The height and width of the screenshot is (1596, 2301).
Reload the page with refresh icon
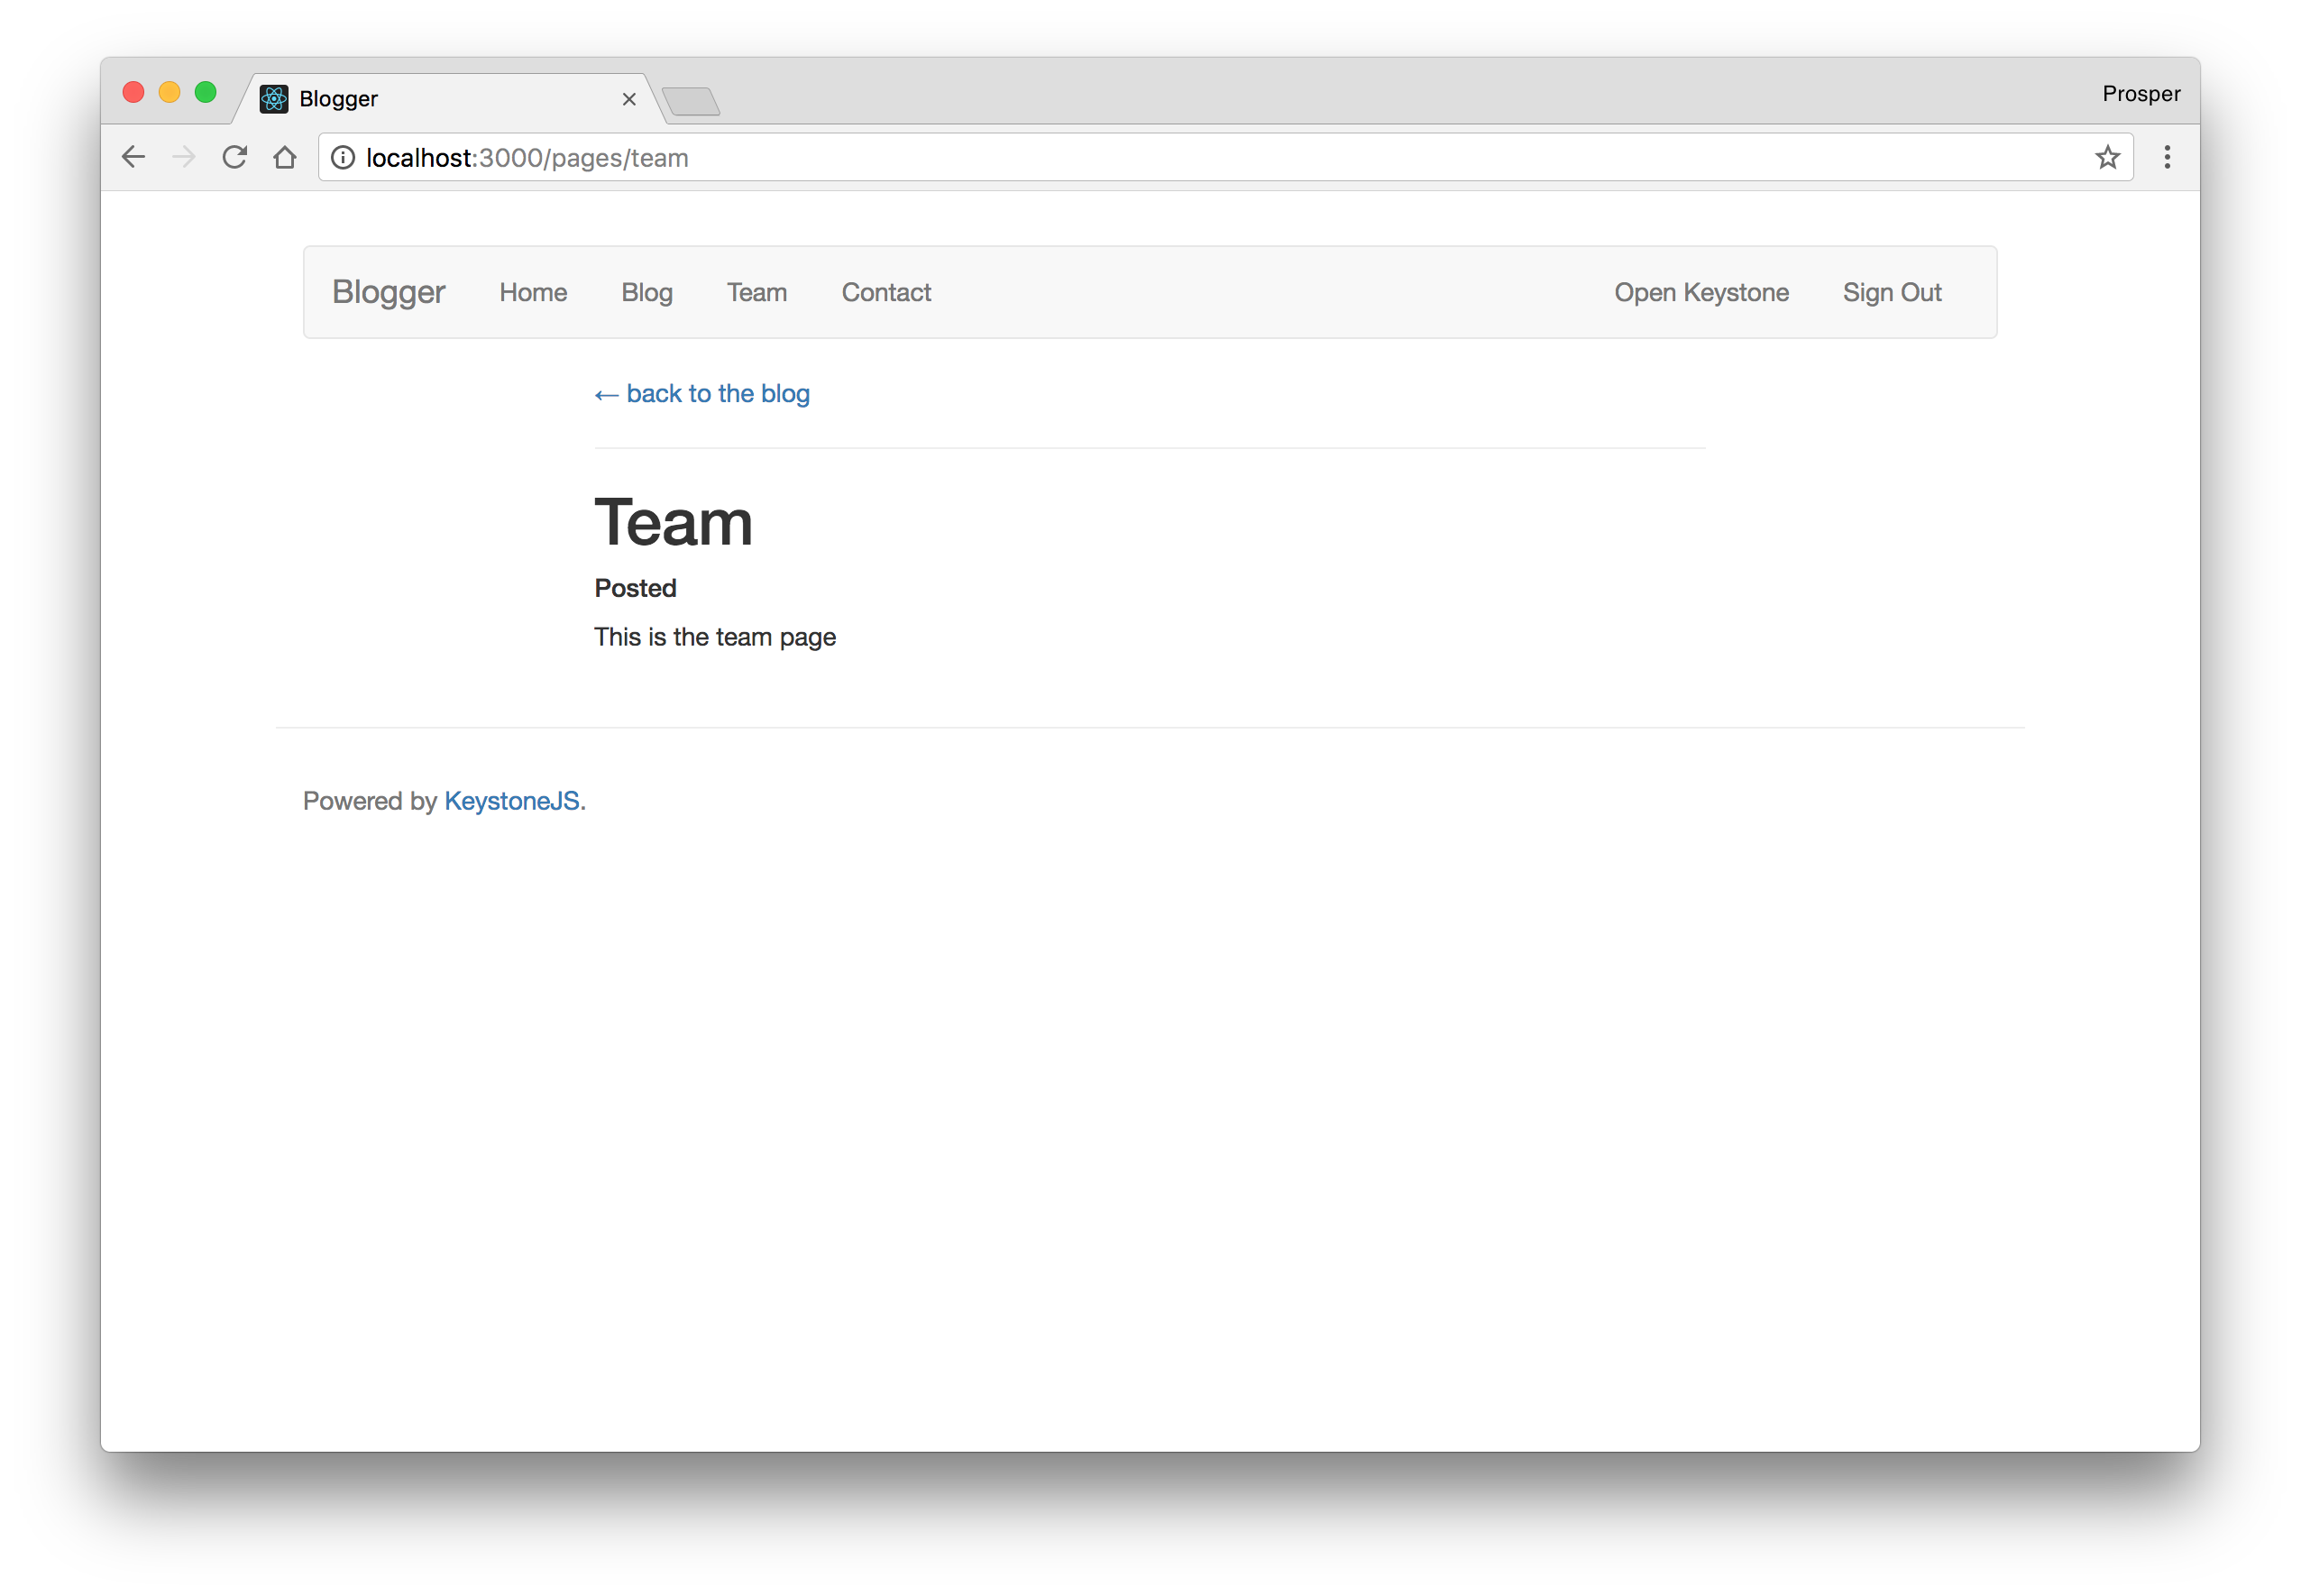(234, 157)
